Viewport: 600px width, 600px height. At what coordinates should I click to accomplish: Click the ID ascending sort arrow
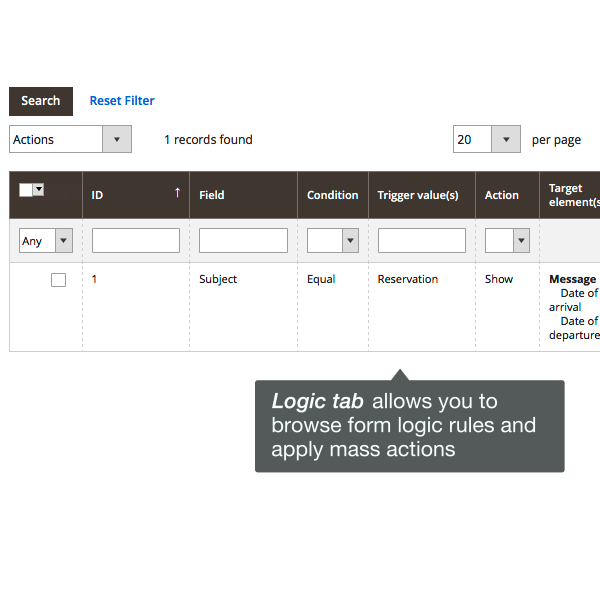tap(177, 192)
